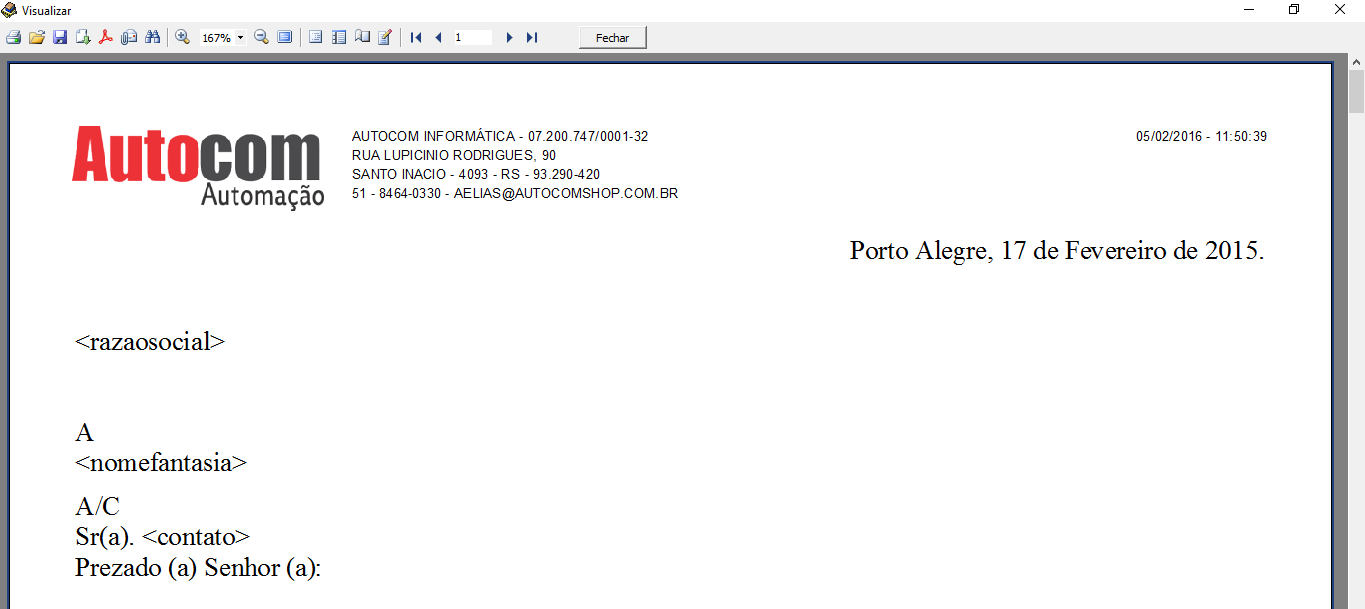
Task: Toggle the thumbnails panel icon
Action: (339, 37)
